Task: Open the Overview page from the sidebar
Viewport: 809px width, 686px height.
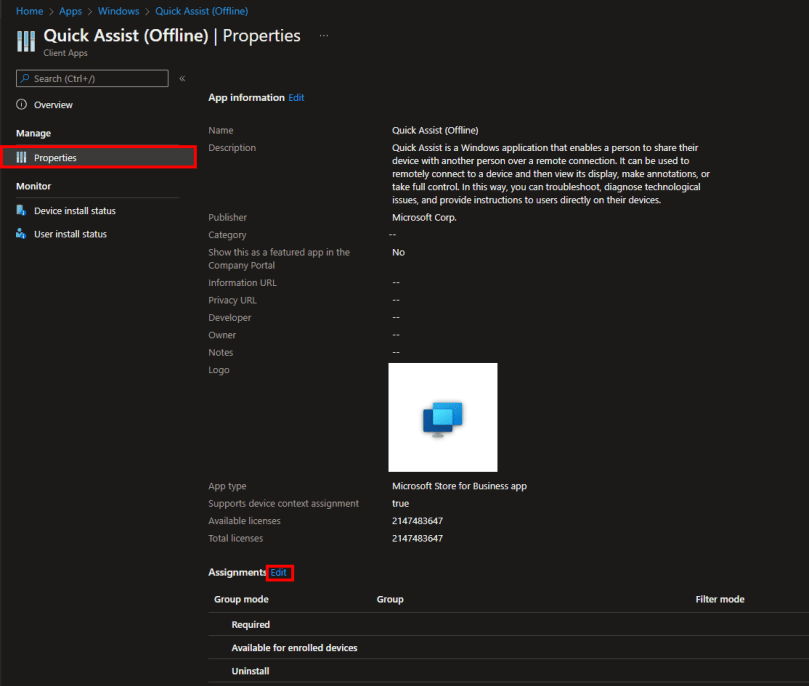Action: pos(53,104)
